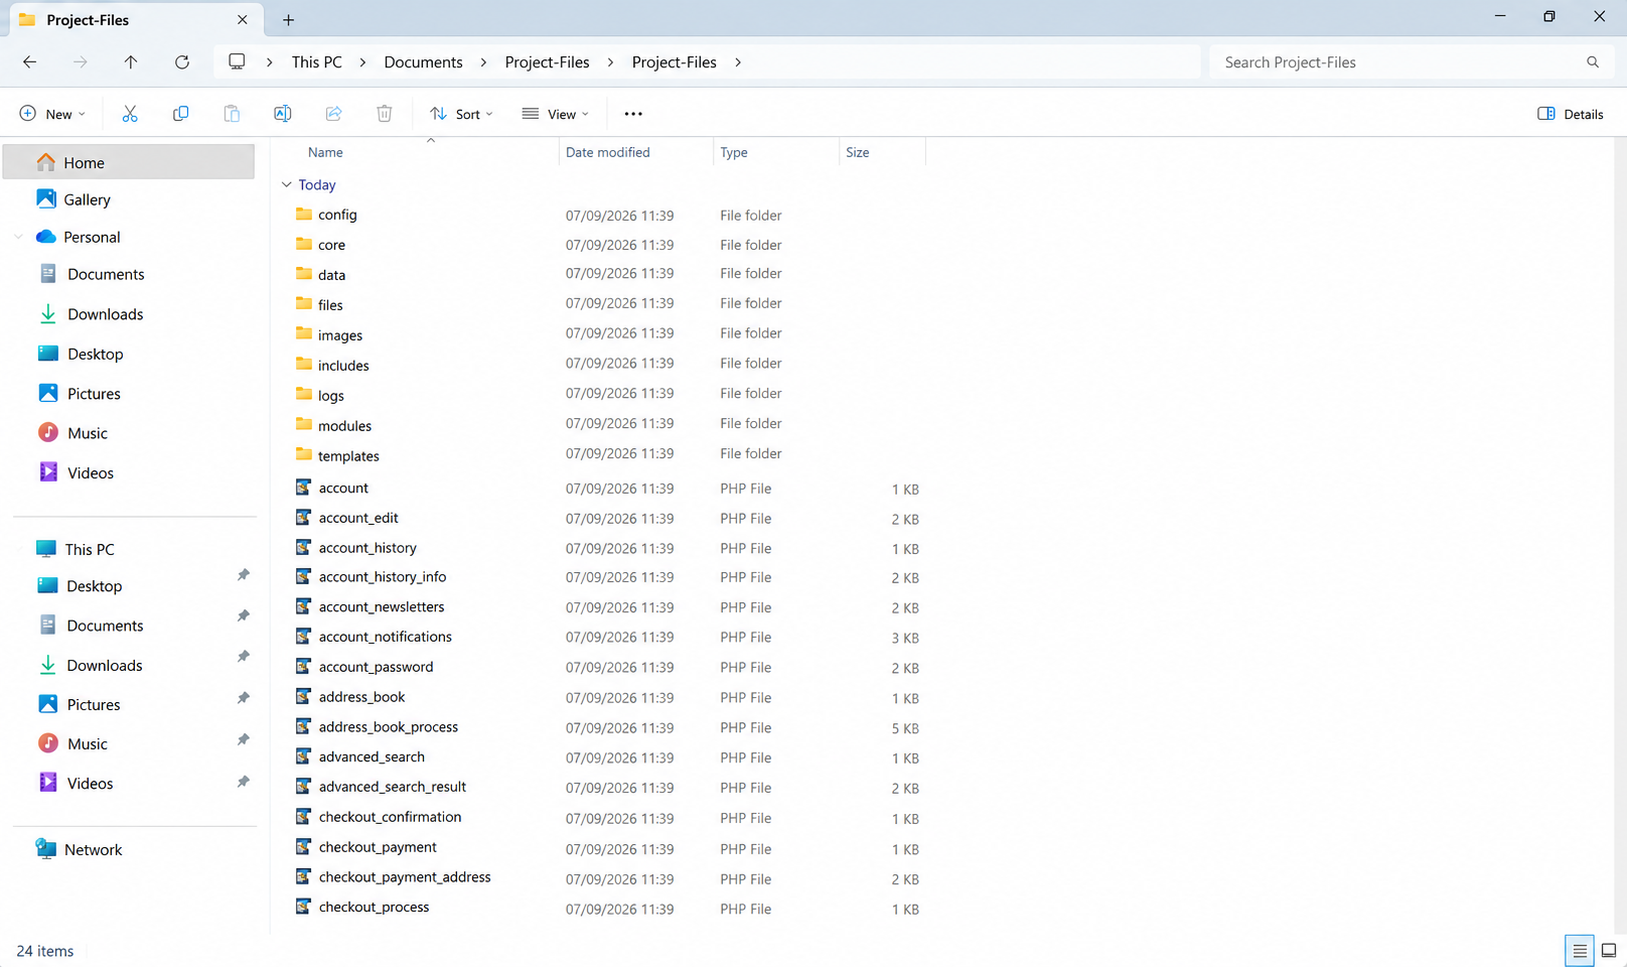Viewport: 1627px width, 967px height.
Task: Go to Documents breadcrumb
Action: pos(423,62)
